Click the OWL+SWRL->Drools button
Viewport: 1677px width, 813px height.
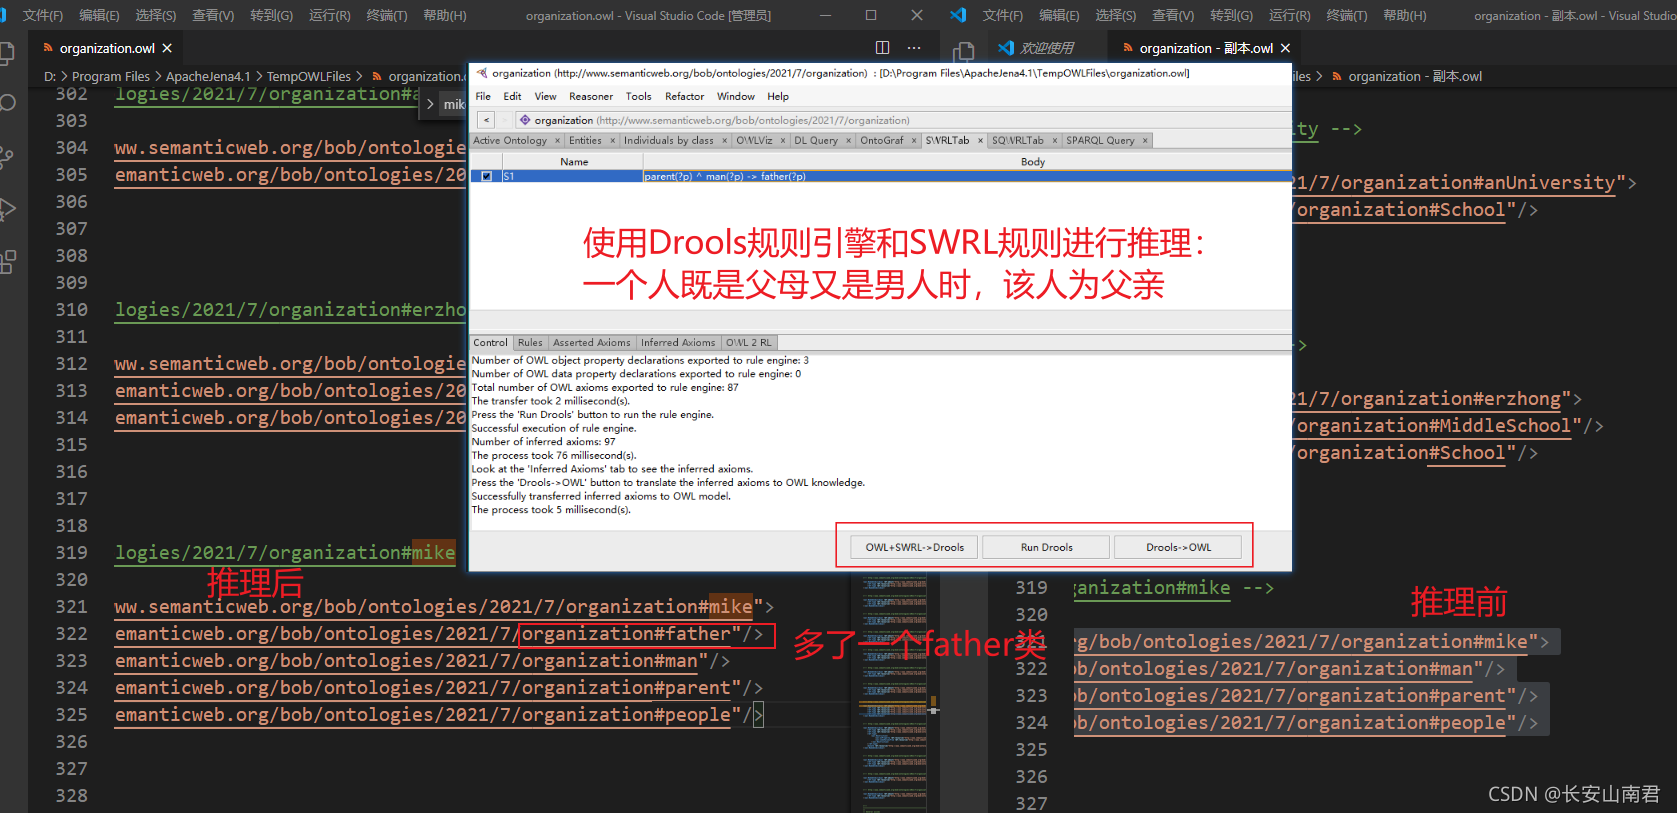(915, 547)
